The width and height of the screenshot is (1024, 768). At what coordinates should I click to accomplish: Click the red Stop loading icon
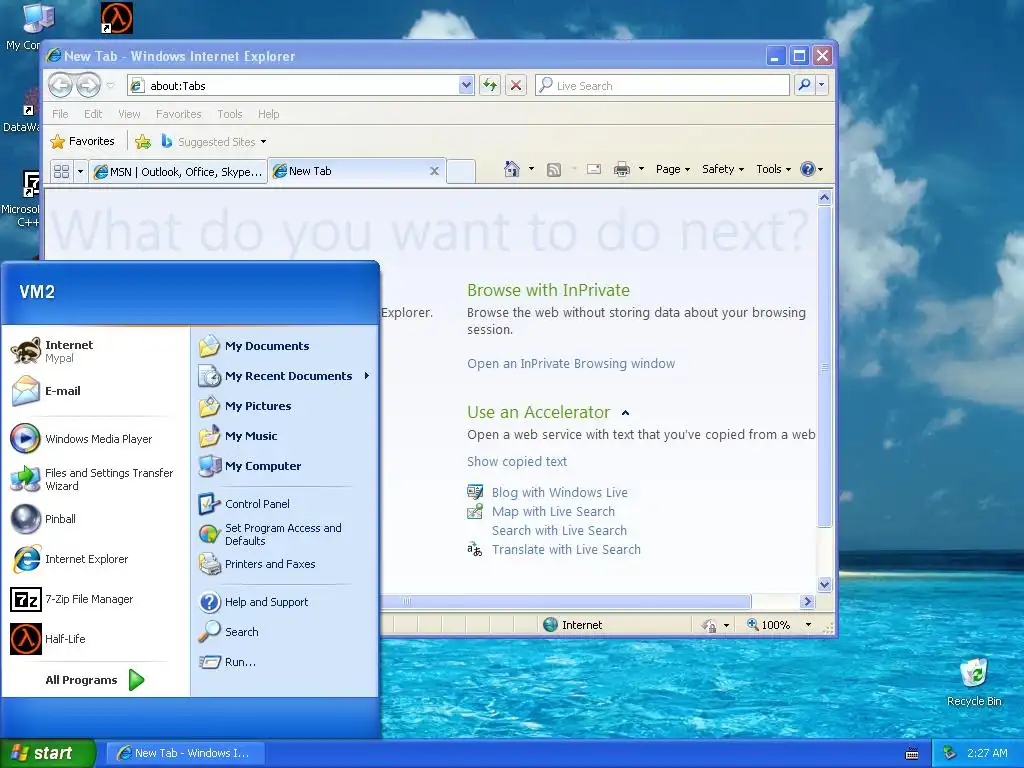click(516, 85)
